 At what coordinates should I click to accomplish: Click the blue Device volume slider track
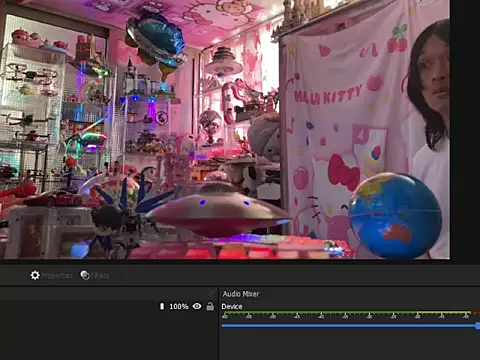pyautogui.click(x=349, y=326)
